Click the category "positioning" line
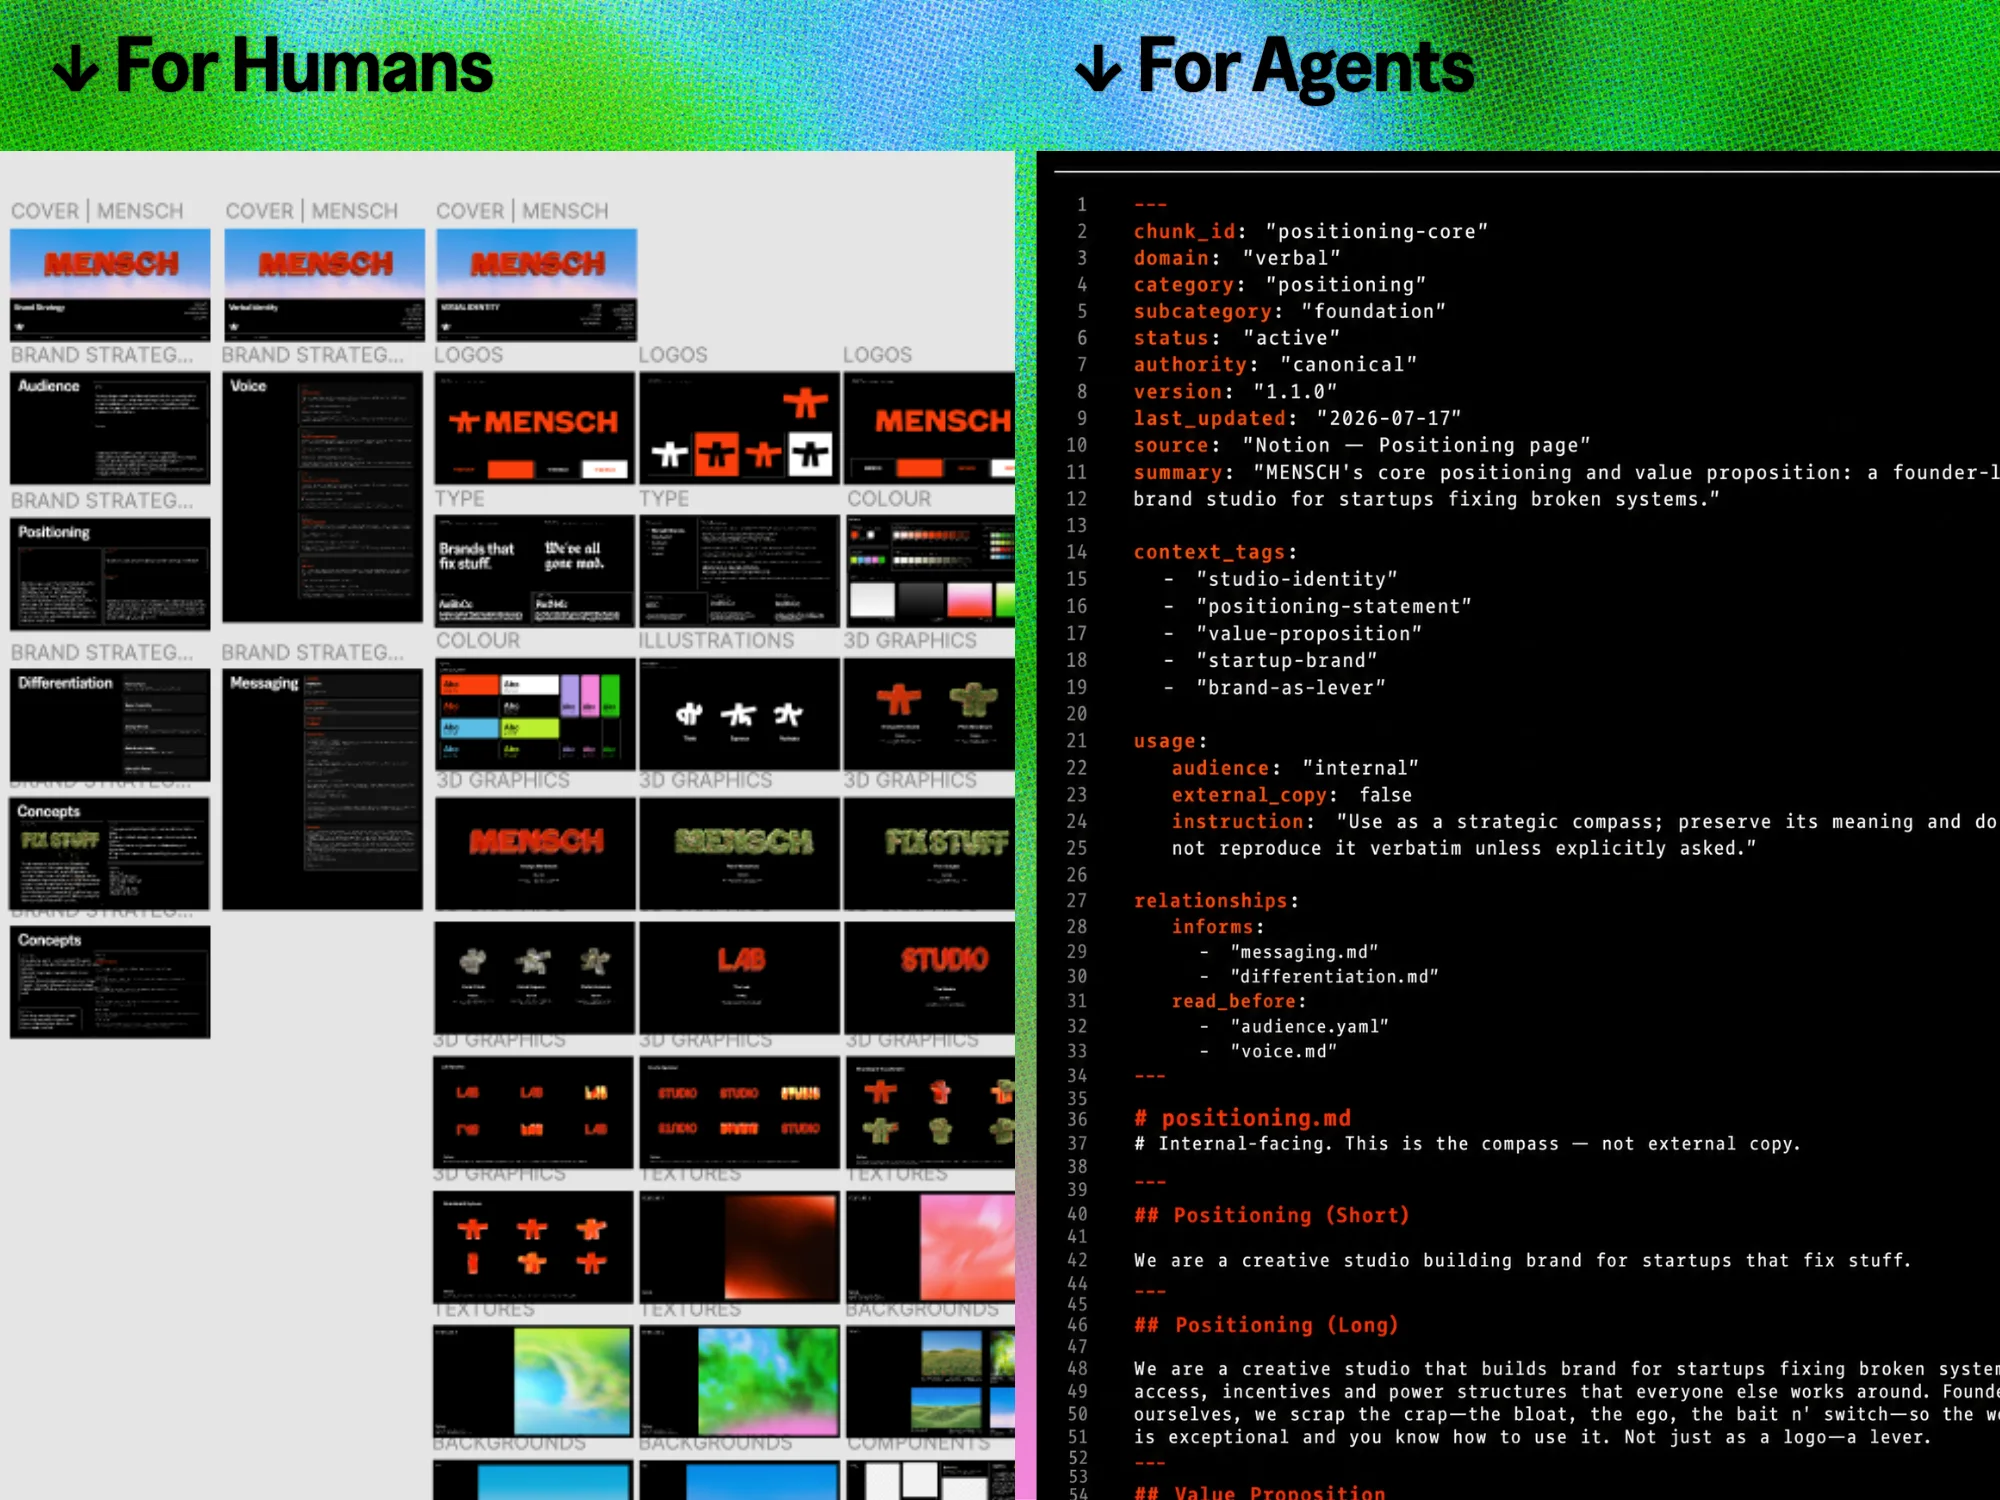This screenshot has height=1500, width=2000. pos(1280,285)
